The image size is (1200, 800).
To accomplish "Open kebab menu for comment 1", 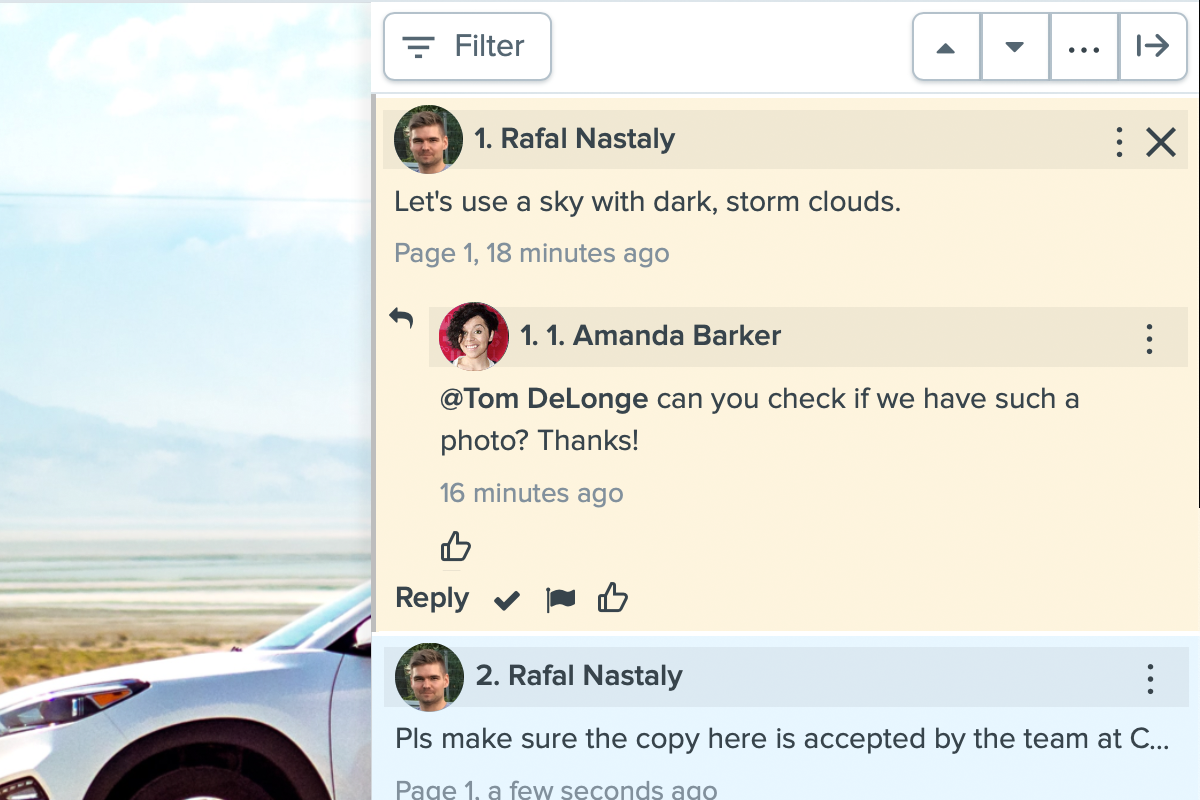I will click(x=1119, y=142).
